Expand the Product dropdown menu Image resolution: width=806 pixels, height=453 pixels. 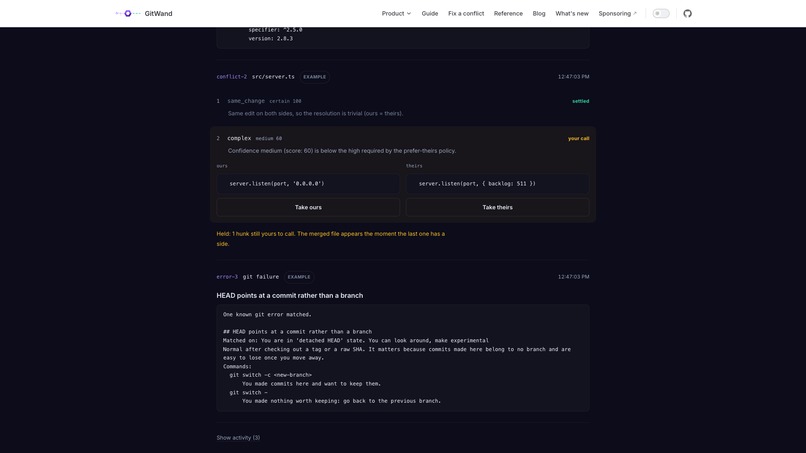click(396, 13)
